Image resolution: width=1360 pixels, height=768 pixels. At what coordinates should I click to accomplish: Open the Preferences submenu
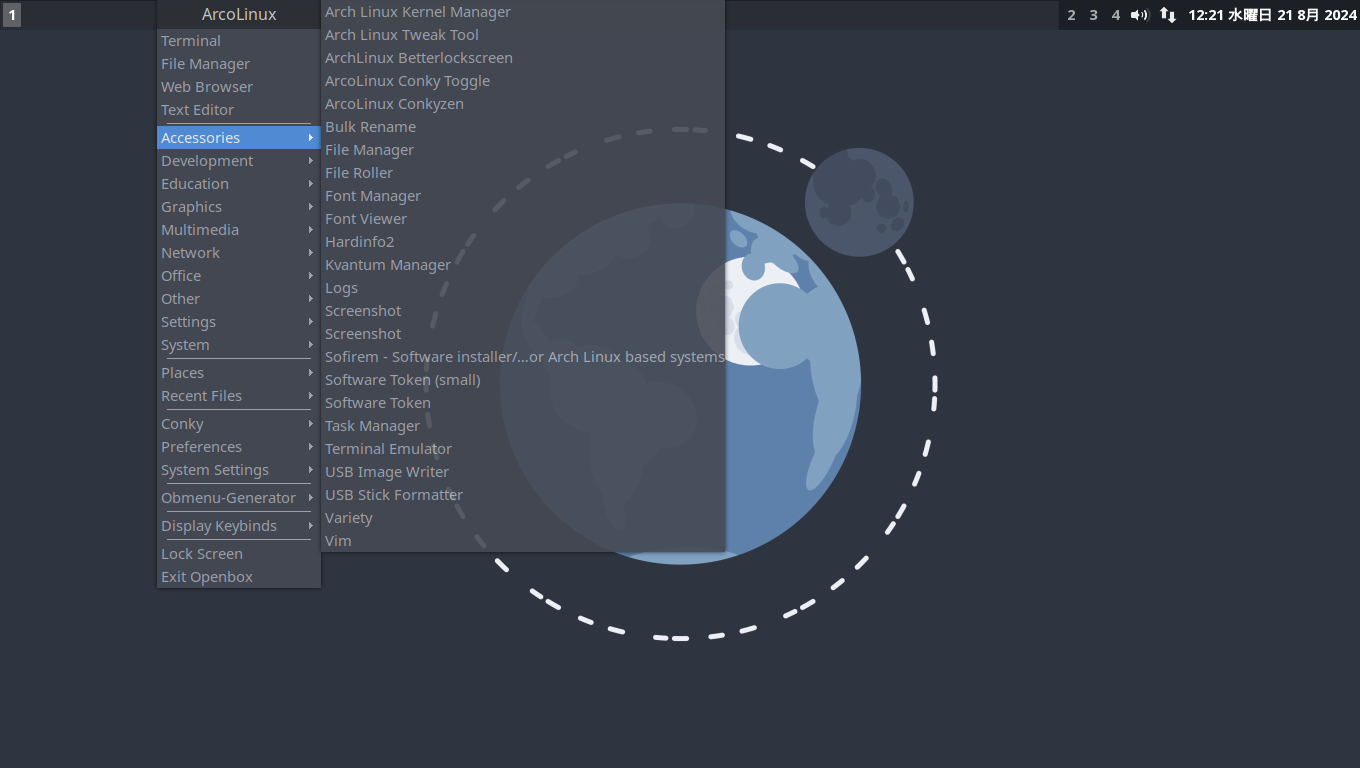239,447
